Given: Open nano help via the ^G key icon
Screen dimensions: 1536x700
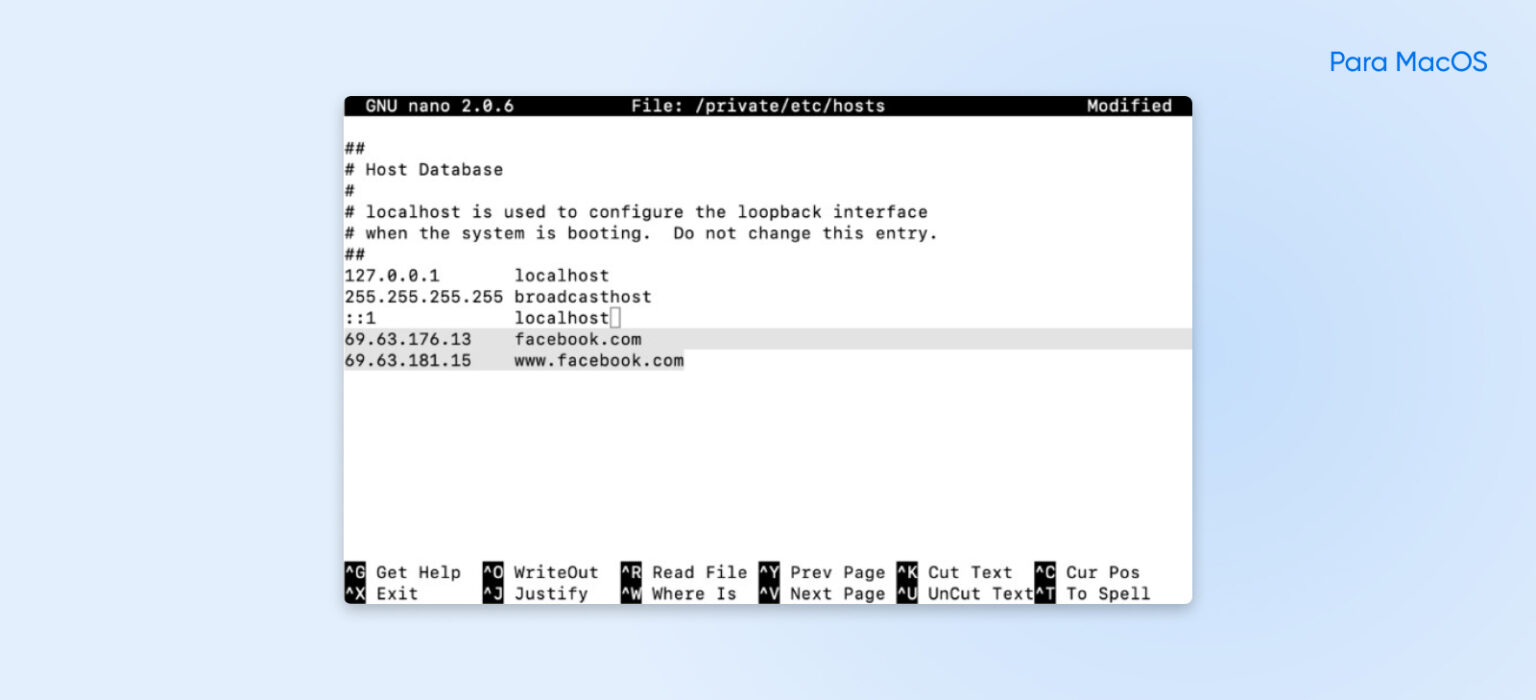Looking at the screenshot, I should 355,572.
